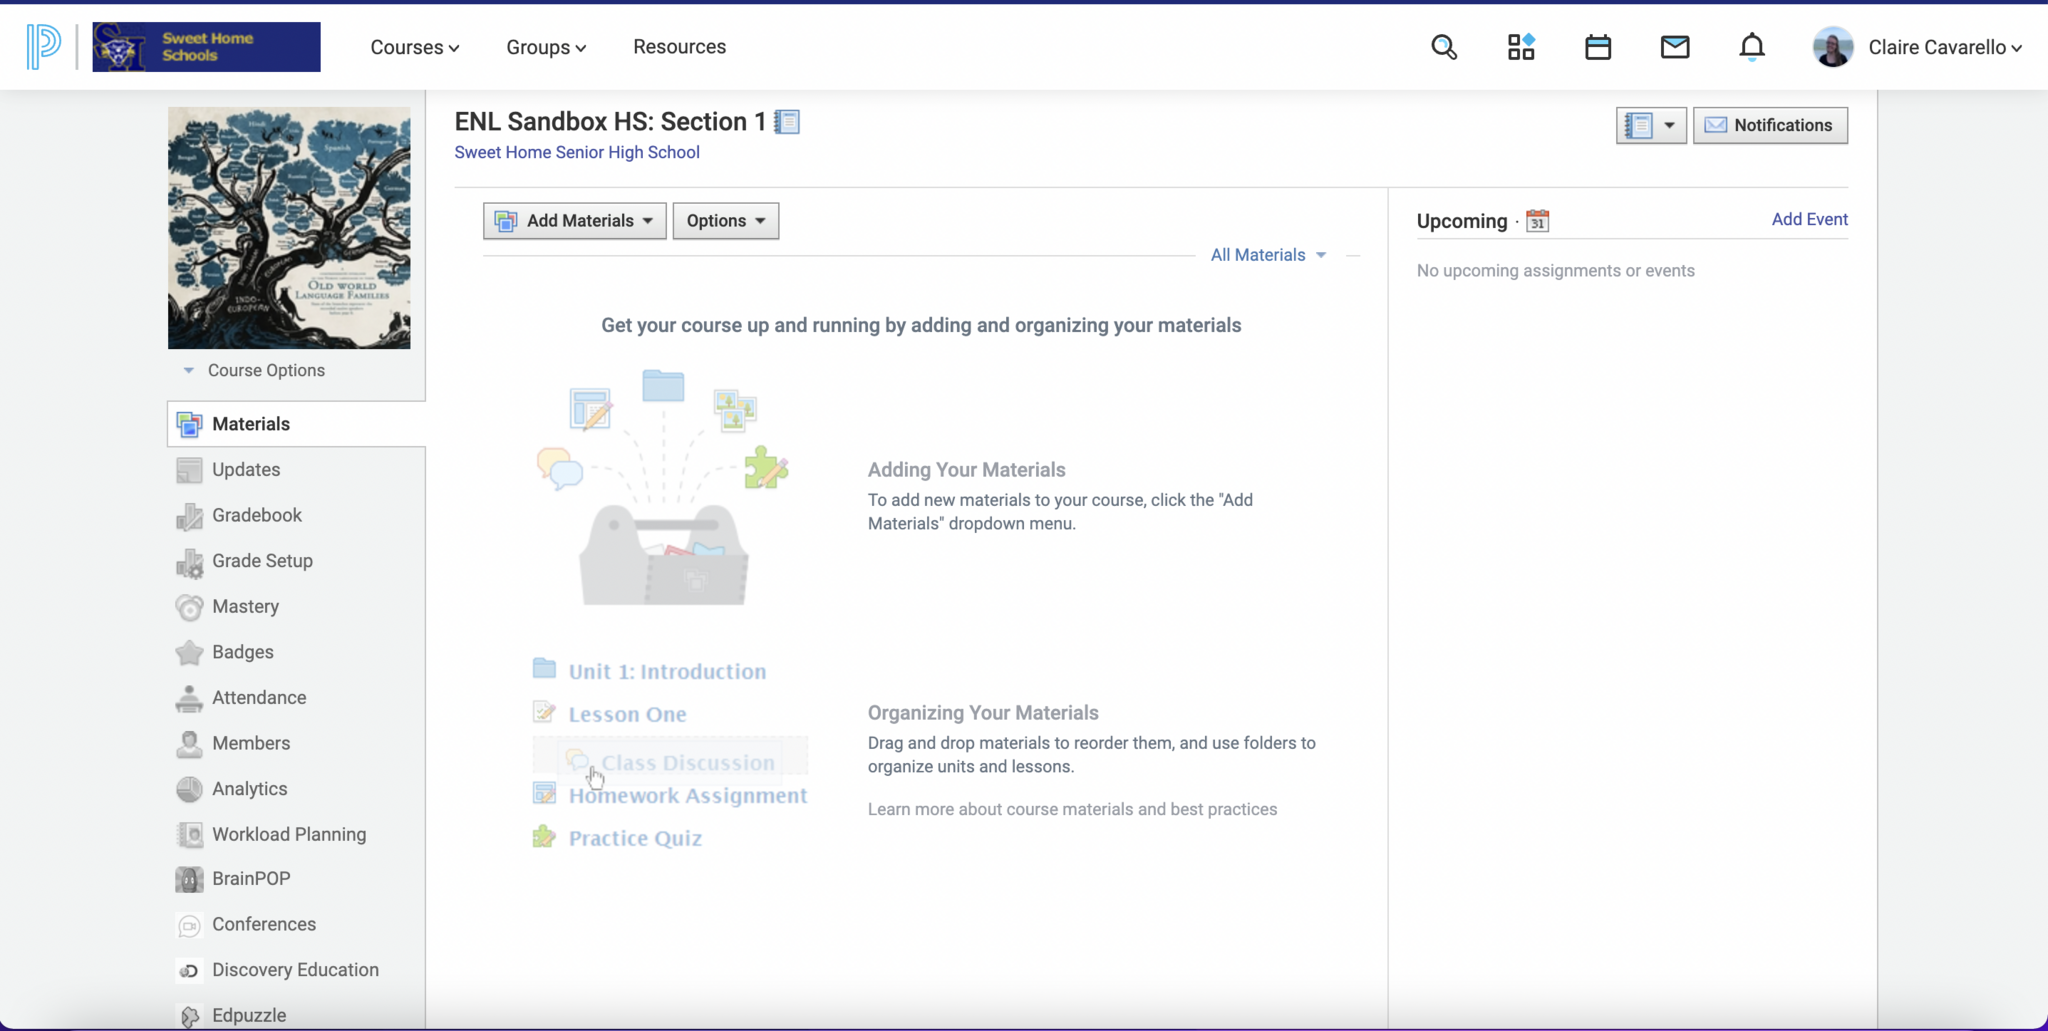Click the Notifications button

pyautogui.click(x=1769, y=125)
